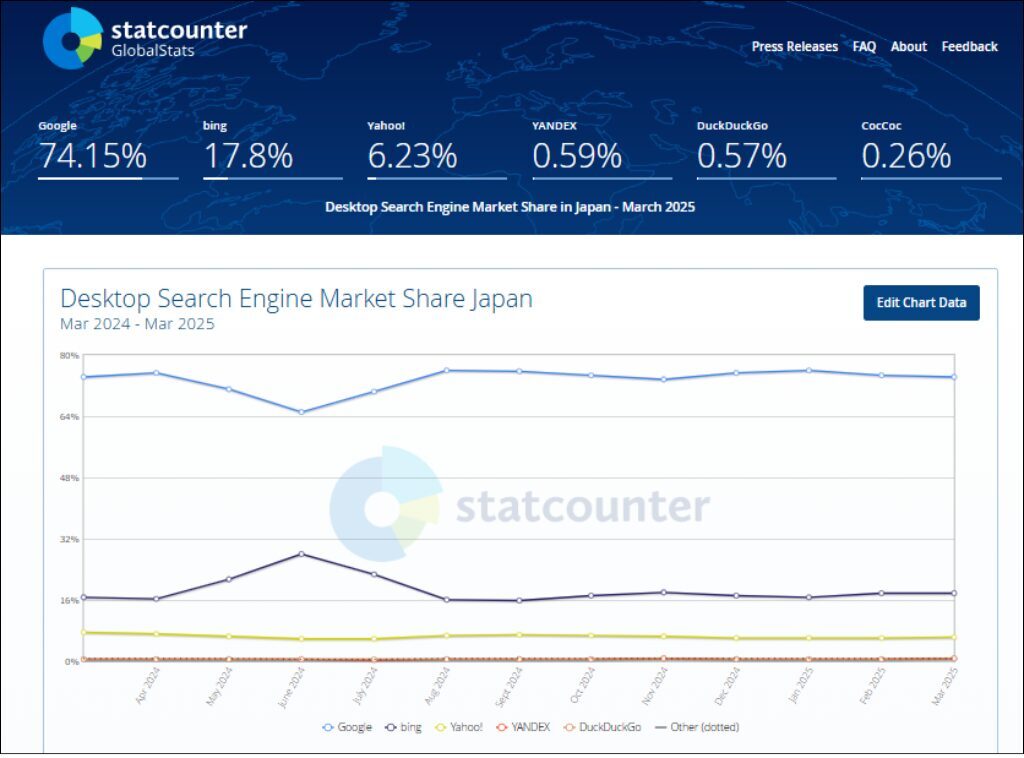Click the Dec 2024 axis label
The image size is (1024, 758).
[727, 686]
